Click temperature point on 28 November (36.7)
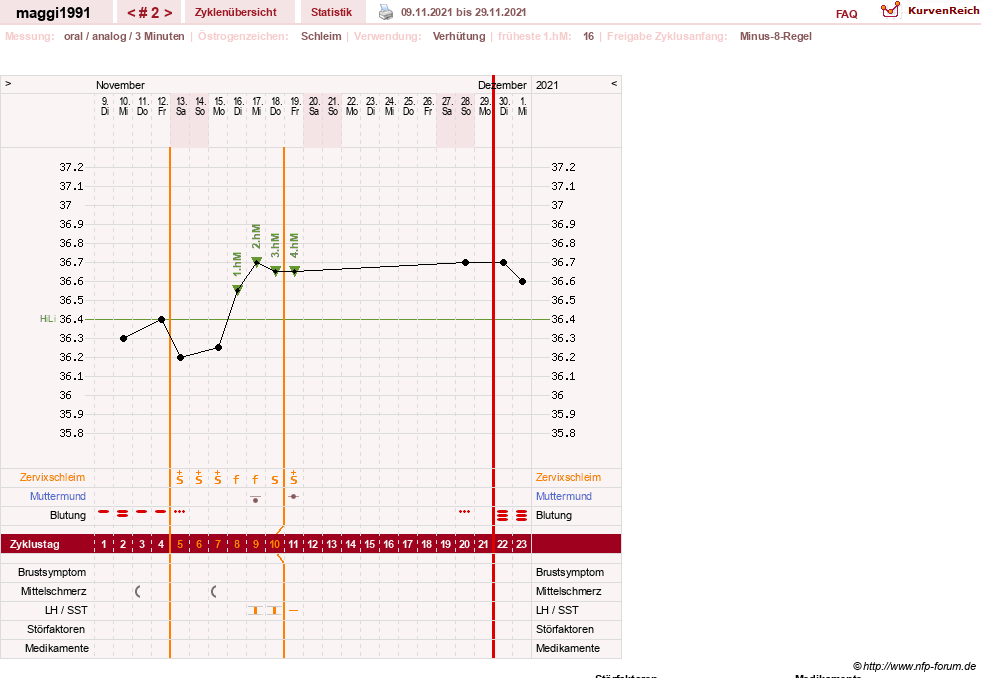The image size is (981, 678). click(x=465, y=263)
